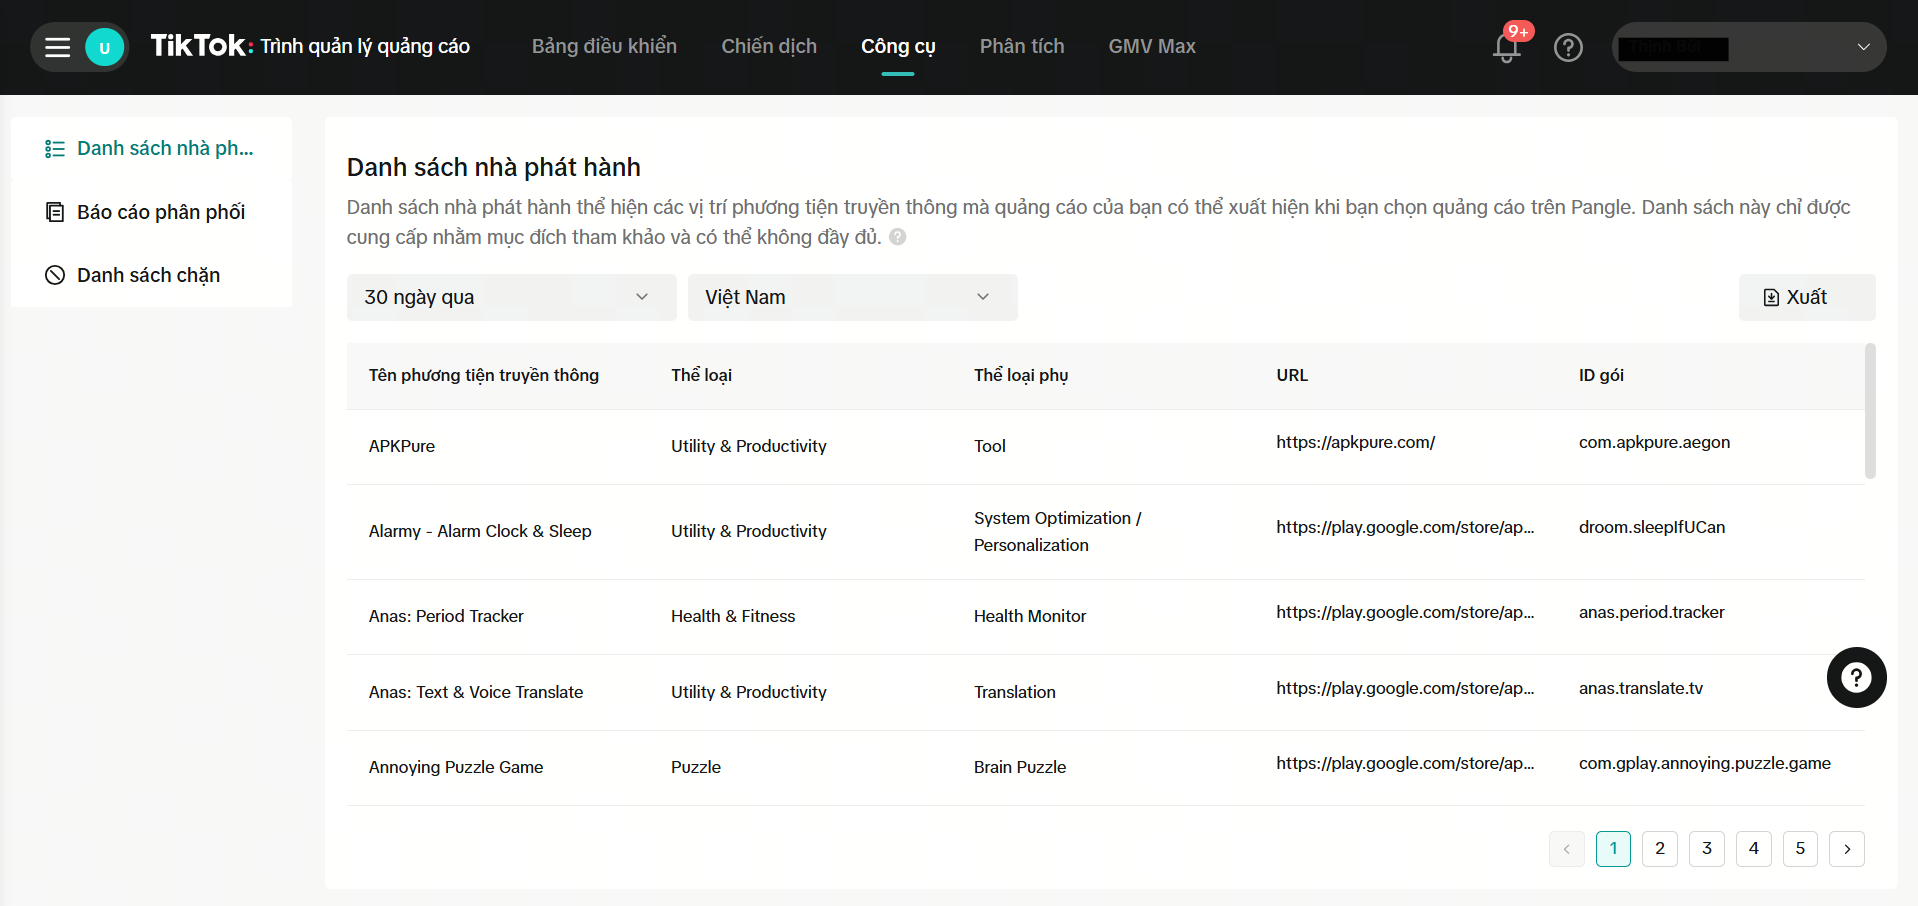Click the help question mark in header

1568,47
